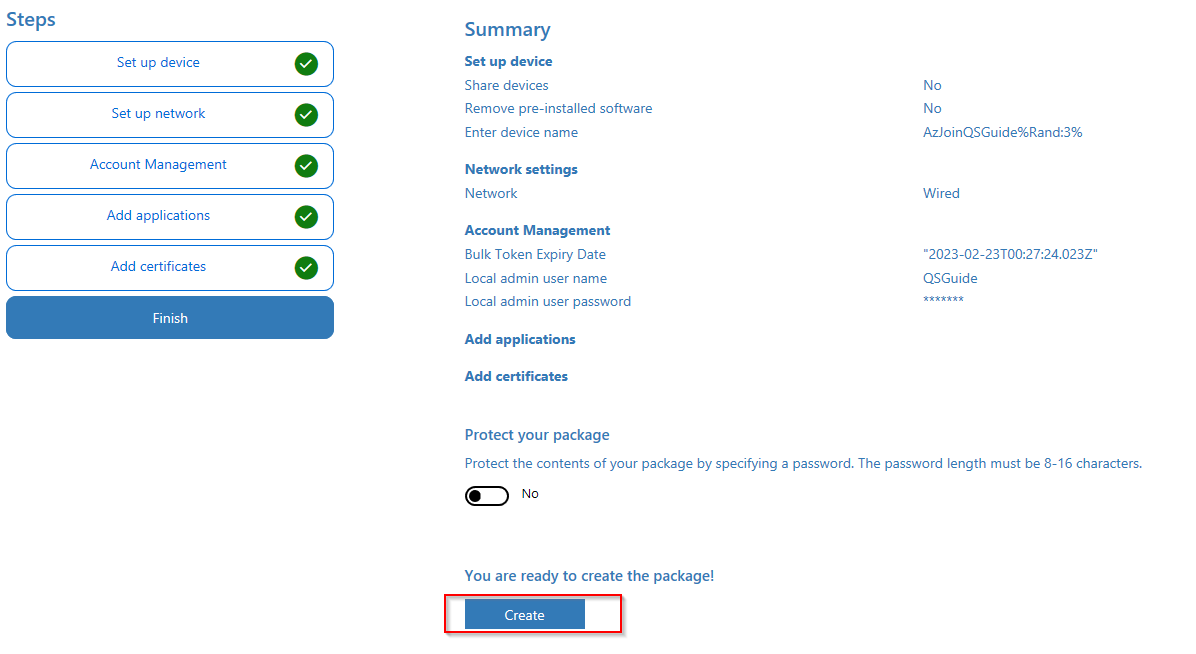Screen dimensions: 1196x654
Task: Click the Add certificates green checkmark
Action: tap(306, 268)
